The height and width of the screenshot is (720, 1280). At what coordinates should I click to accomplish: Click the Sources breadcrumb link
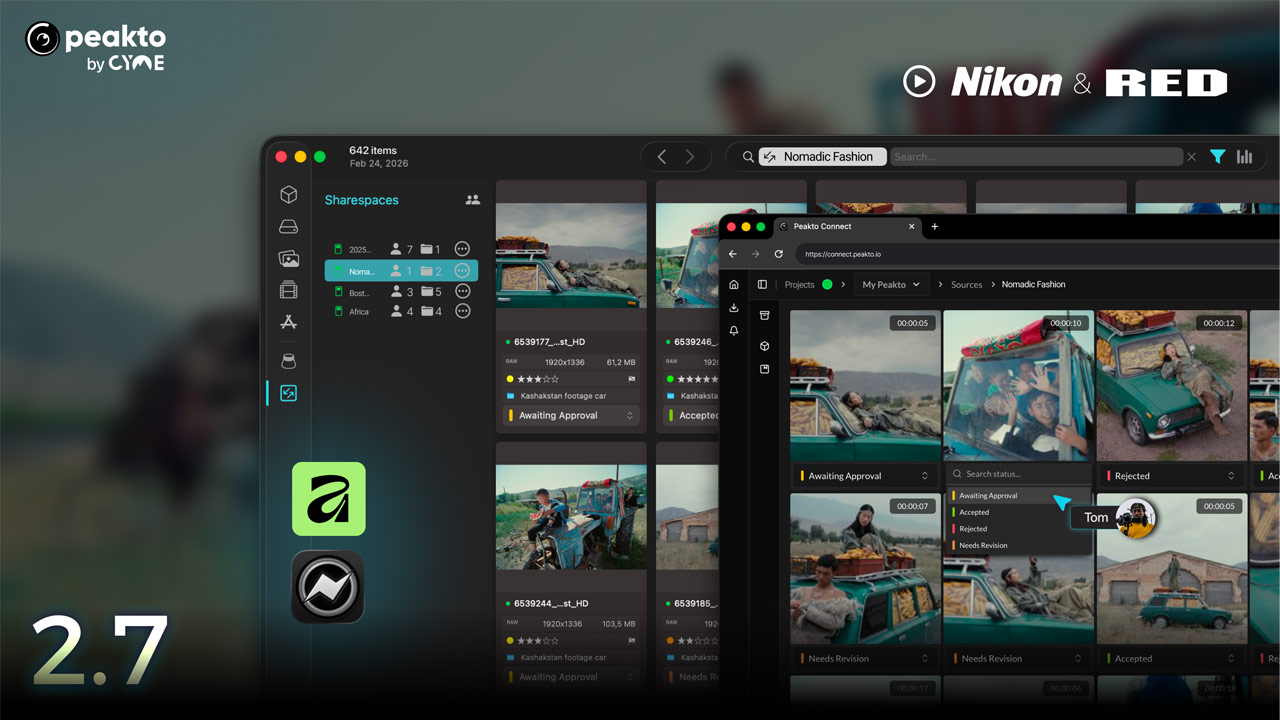click(966, 284)
